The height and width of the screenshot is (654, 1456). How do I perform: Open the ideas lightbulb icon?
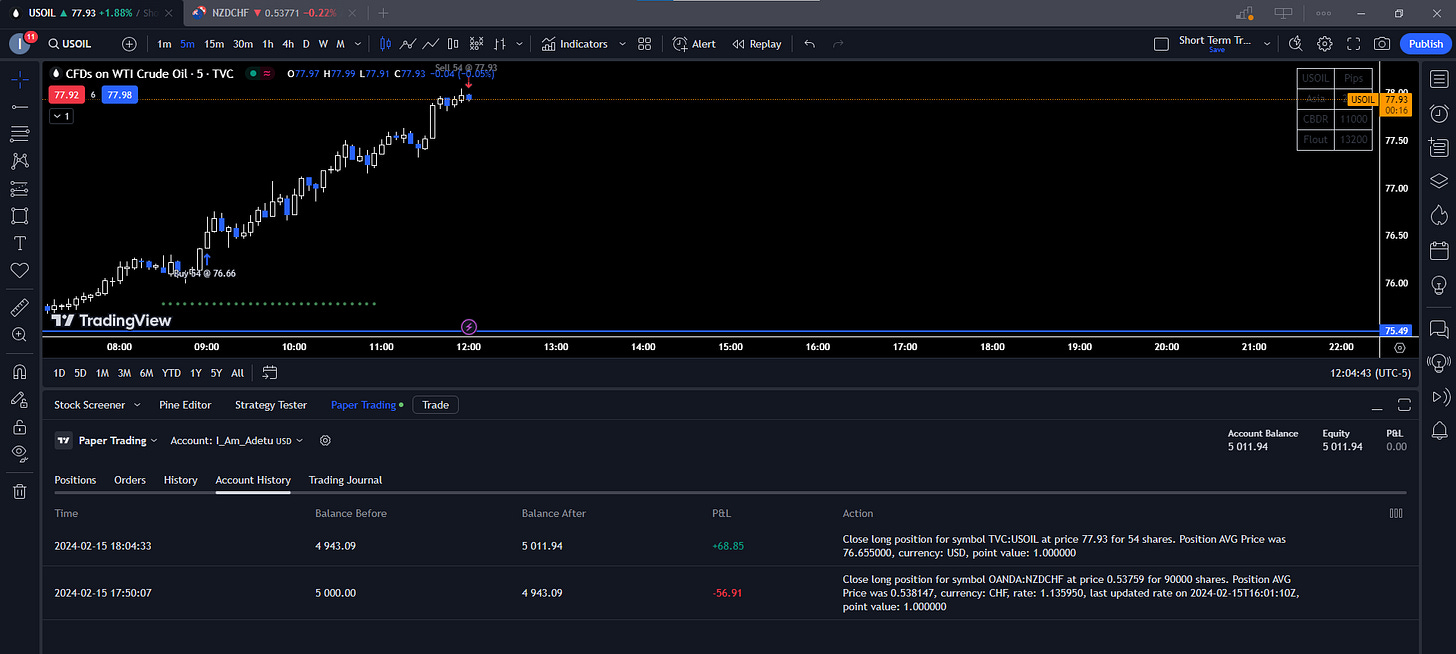(1439, 284)
